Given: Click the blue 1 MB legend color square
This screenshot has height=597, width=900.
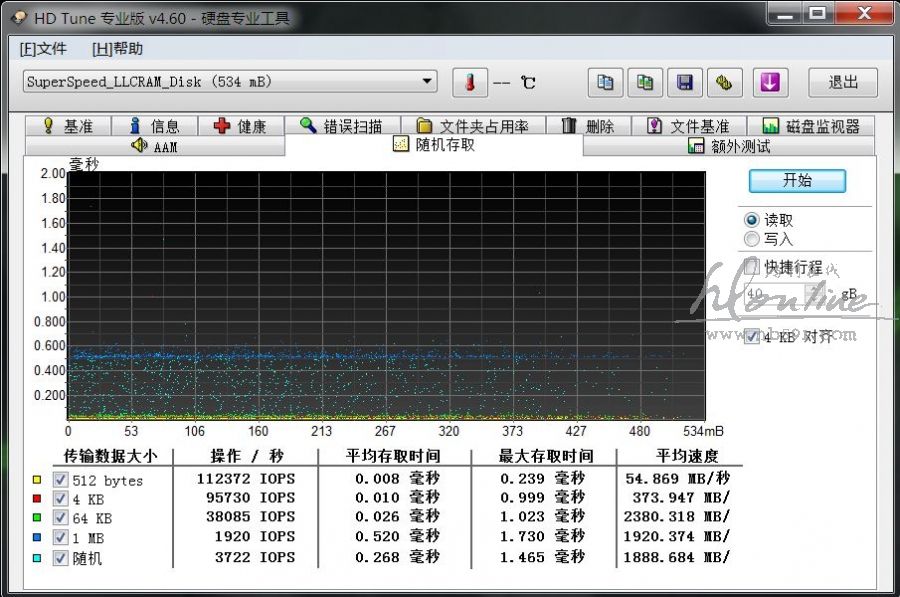Looking at the screenshot, I should tap(37, 538).
